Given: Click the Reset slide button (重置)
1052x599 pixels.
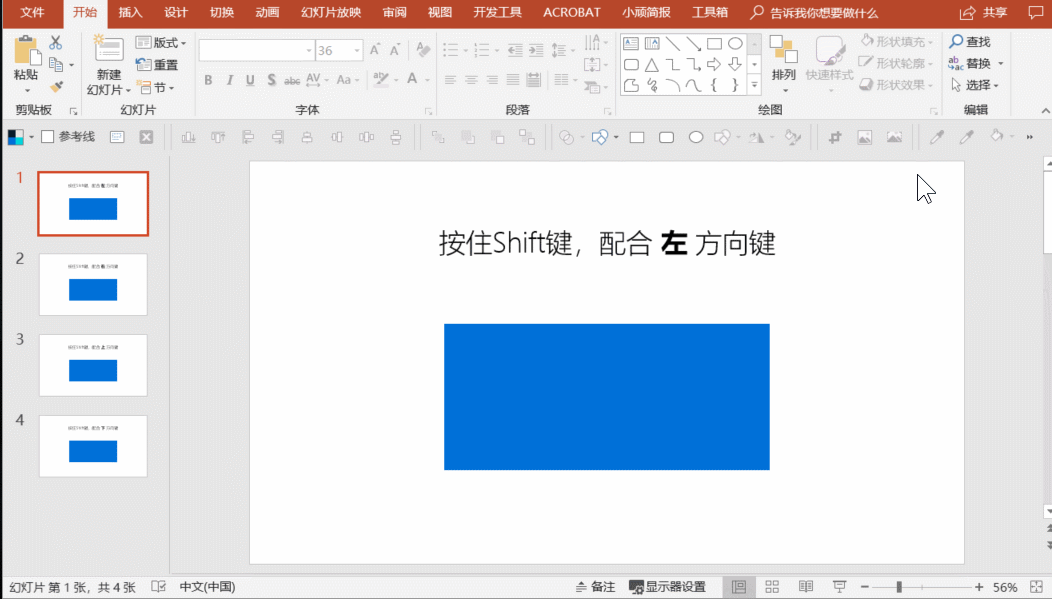Looking at the screenshot, I should pos(157,65).
